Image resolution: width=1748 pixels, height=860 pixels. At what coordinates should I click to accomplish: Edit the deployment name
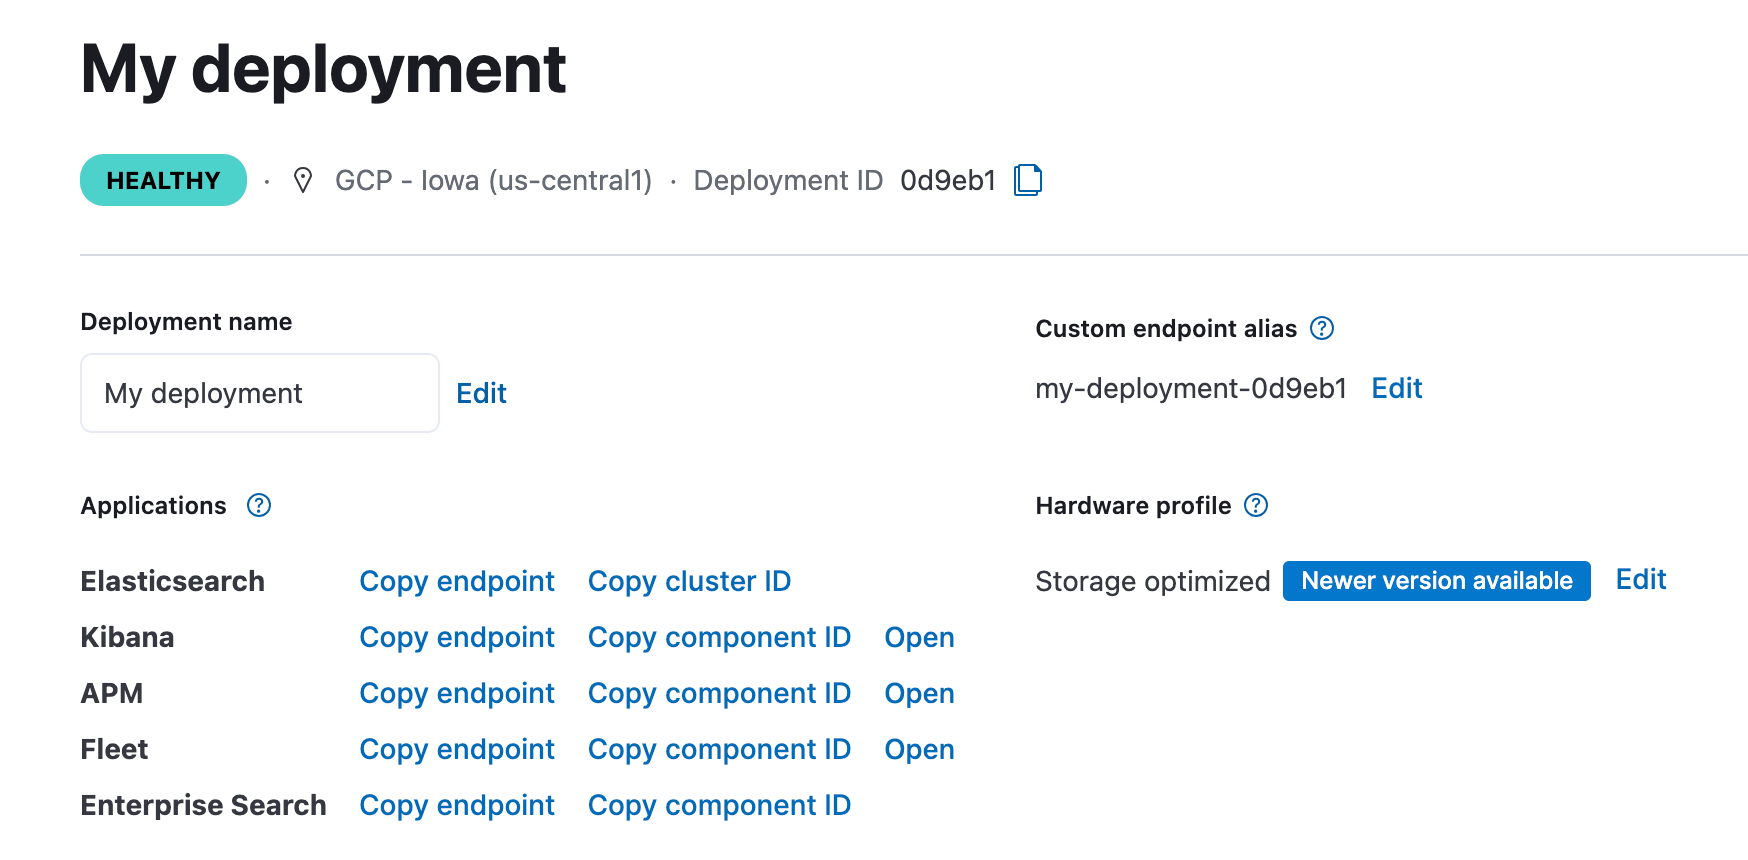[481, 393]
